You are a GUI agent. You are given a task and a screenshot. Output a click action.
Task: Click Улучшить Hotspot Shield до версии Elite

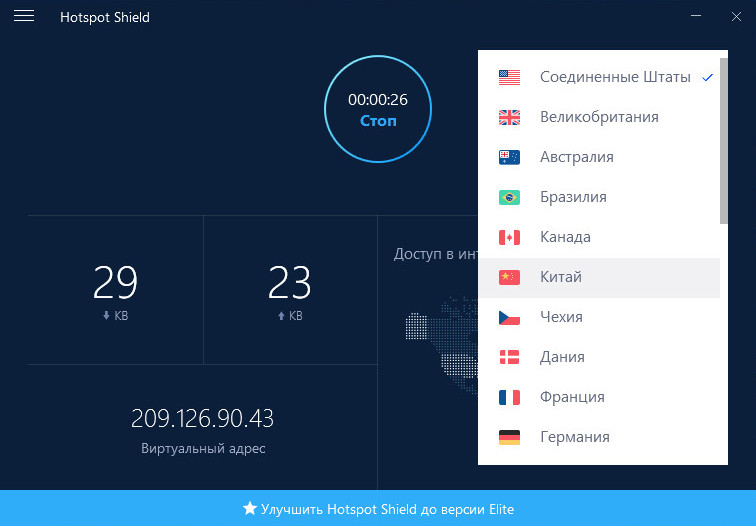pos(378,509)
